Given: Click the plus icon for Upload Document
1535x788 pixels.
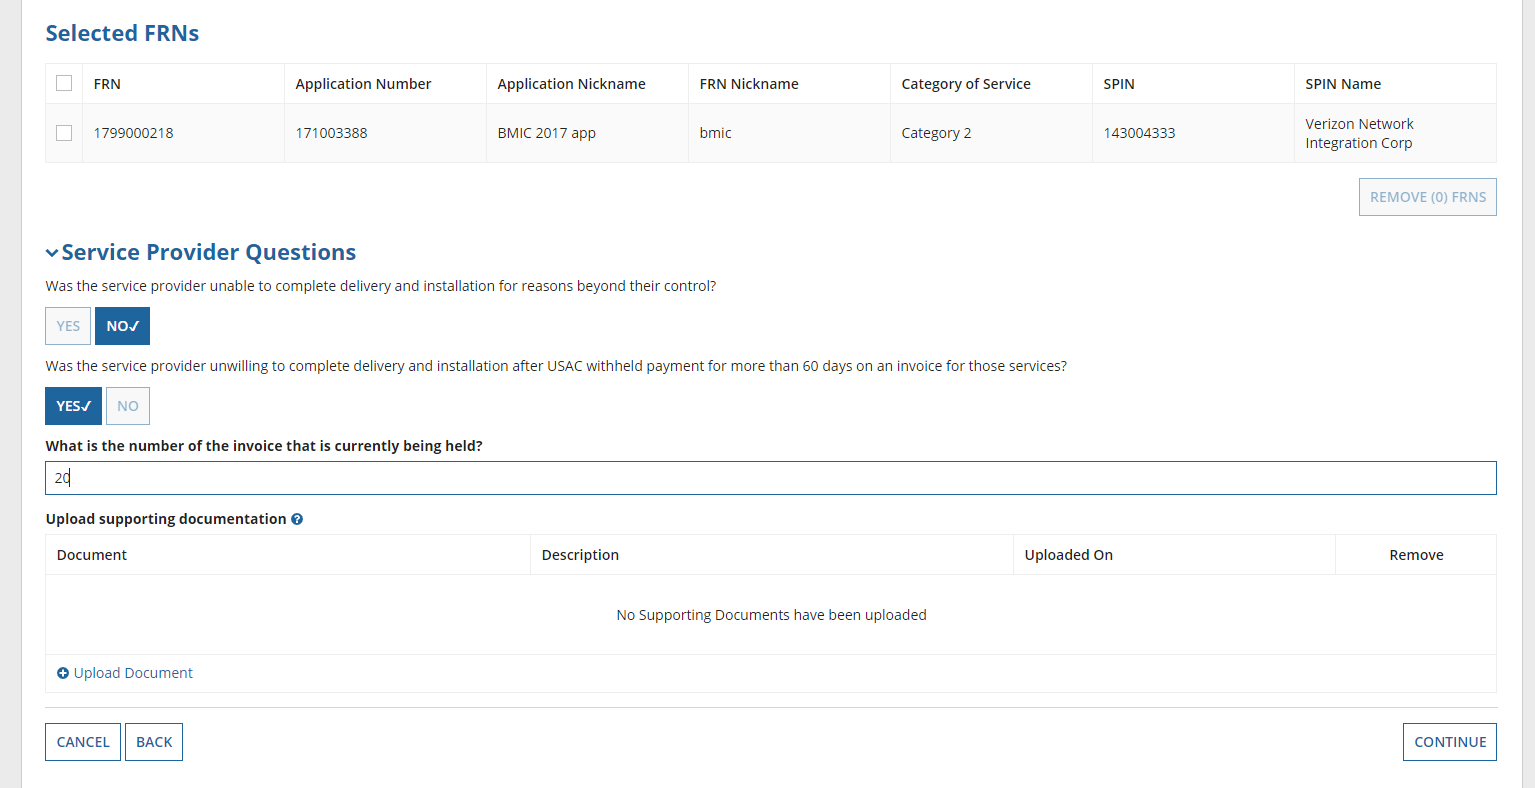Looking at the screenshot, I should pos(63,673).
